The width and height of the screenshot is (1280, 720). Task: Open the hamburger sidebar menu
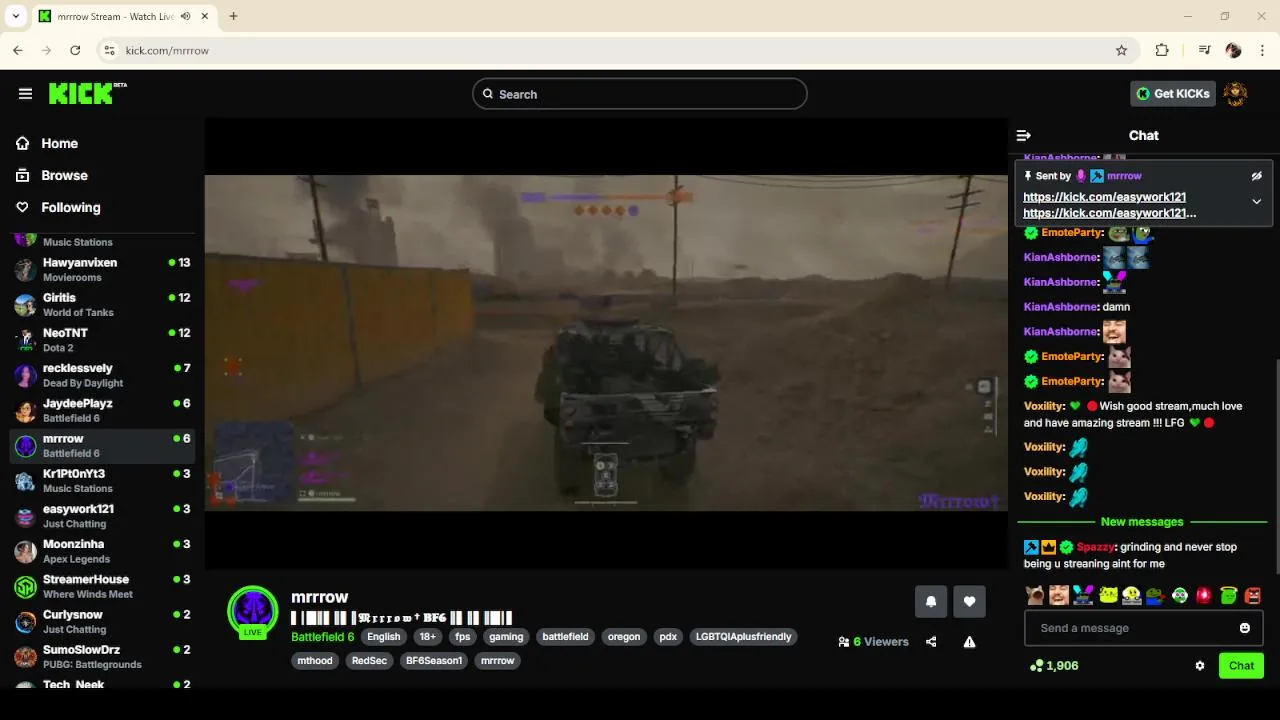(25, 94)
